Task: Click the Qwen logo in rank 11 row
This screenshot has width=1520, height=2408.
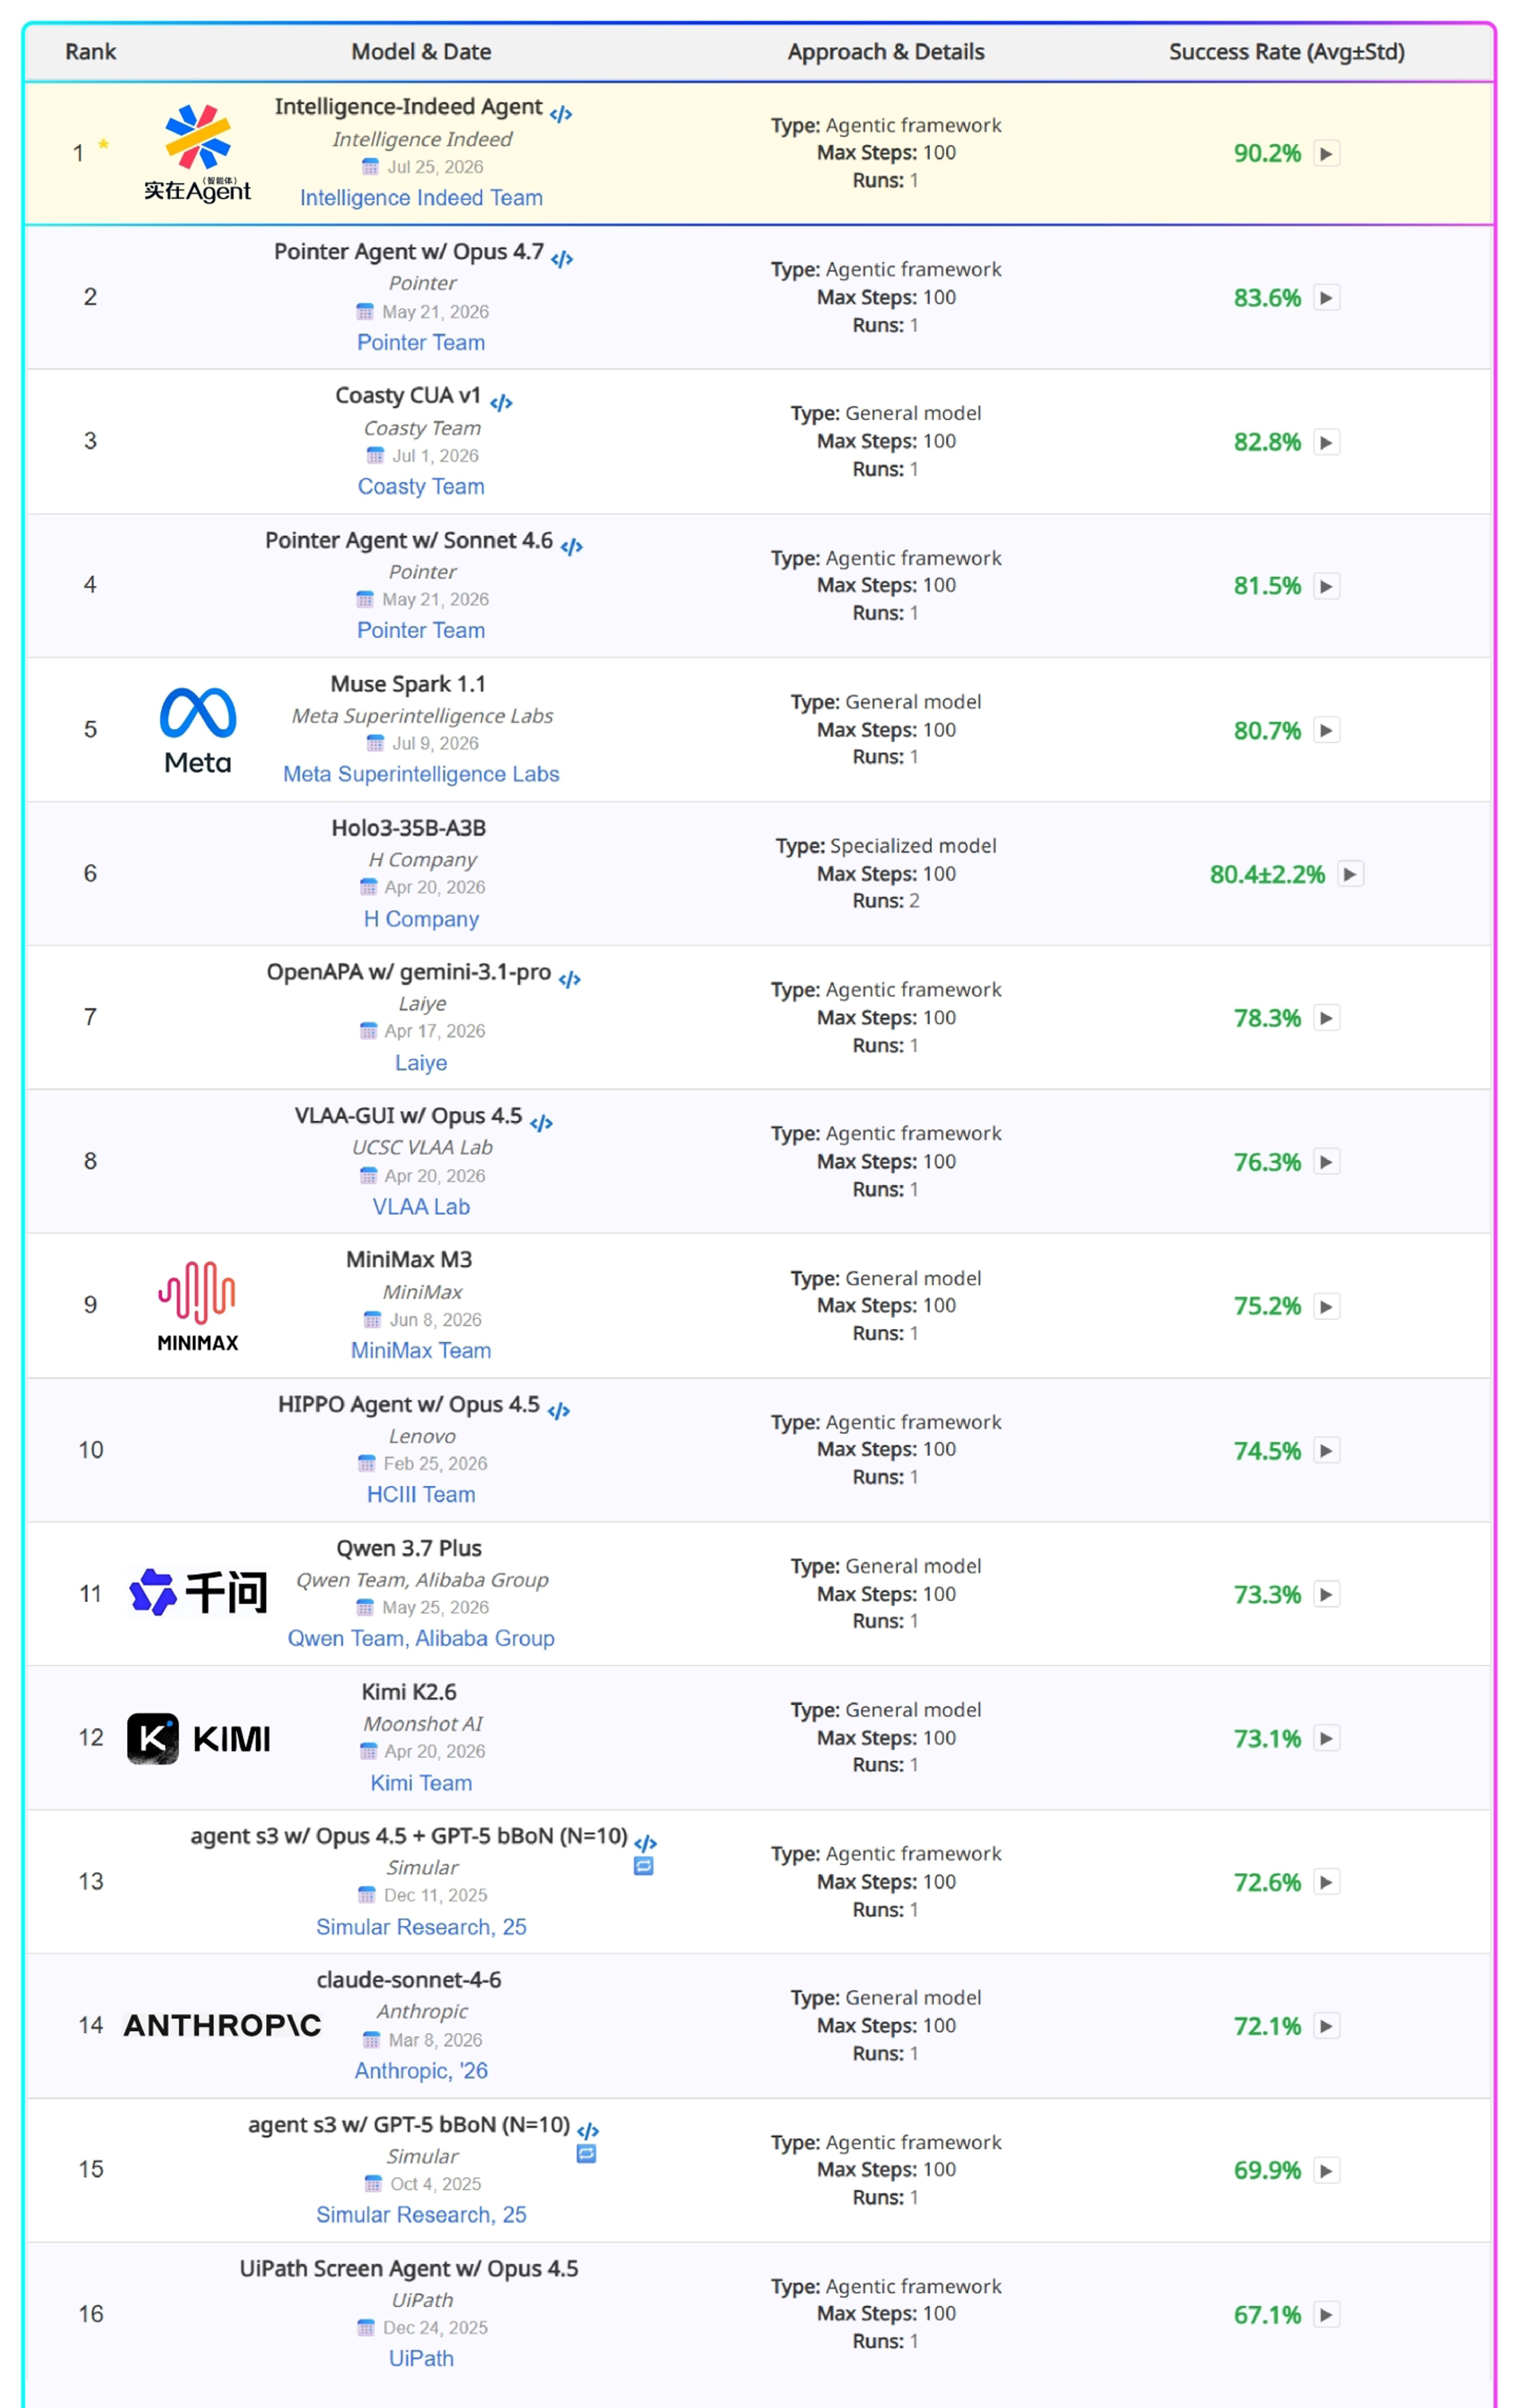Action: (198, 1593)
